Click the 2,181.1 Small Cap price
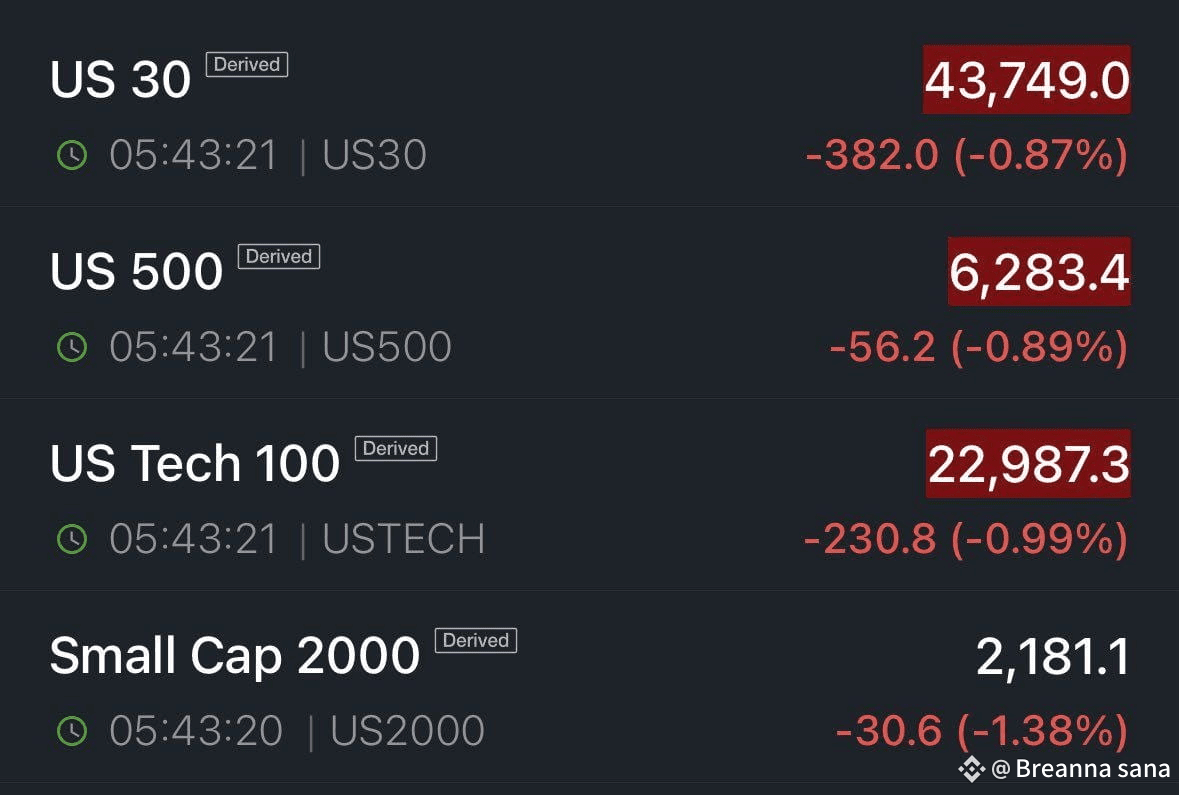This screenshot has height=795, width=1179. [x=1053, y=656]
